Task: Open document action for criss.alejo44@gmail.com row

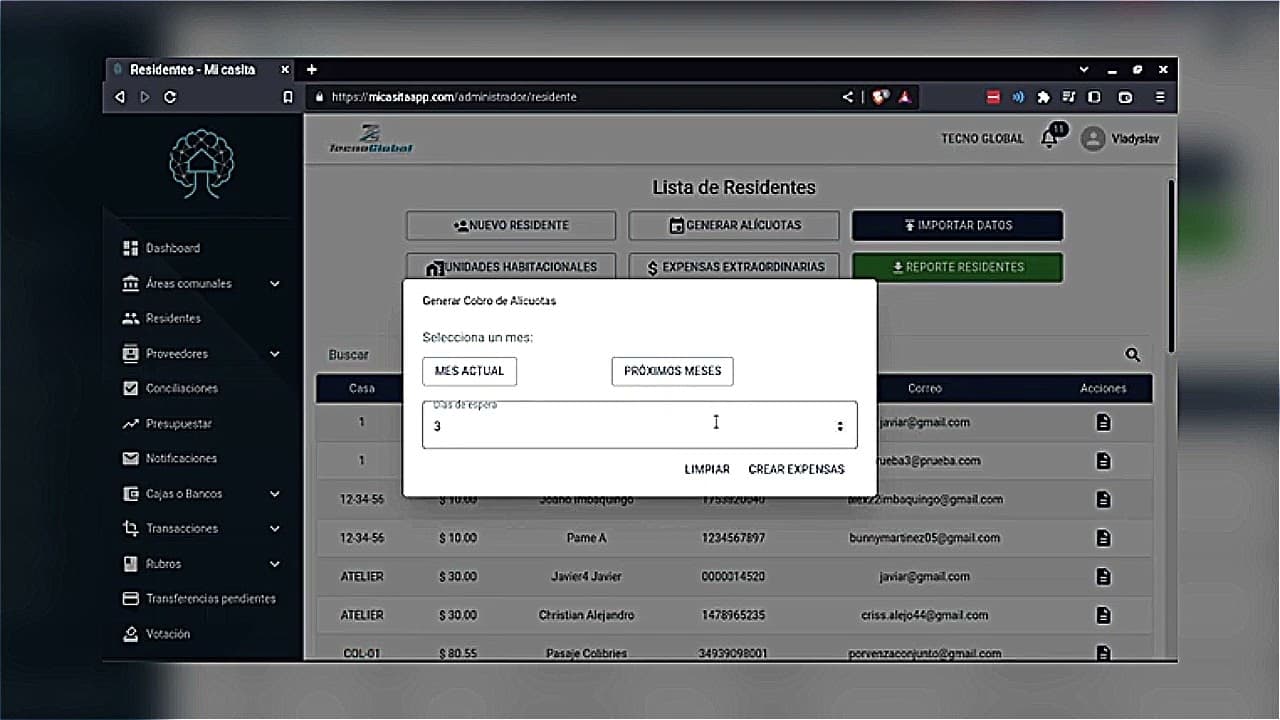Action: coord(1103,615)
